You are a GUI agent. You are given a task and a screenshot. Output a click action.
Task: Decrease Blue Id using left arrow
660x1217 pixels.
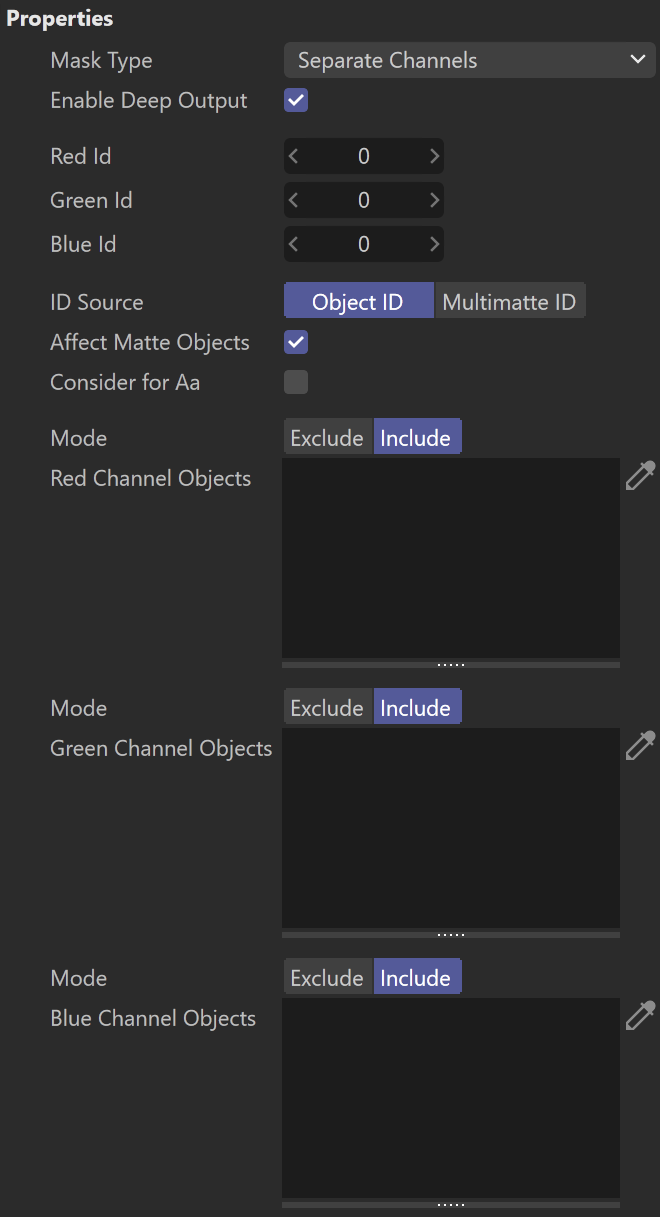(293, 244)
